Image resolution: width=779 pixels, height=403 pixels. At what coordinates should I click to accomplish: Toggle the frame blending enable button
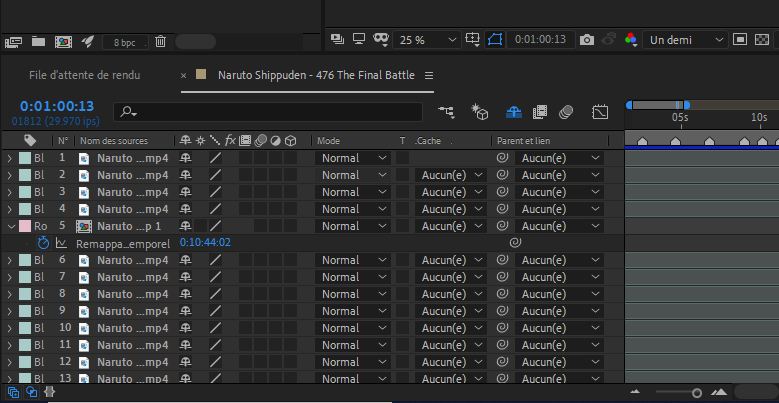(x=540, y=112)
